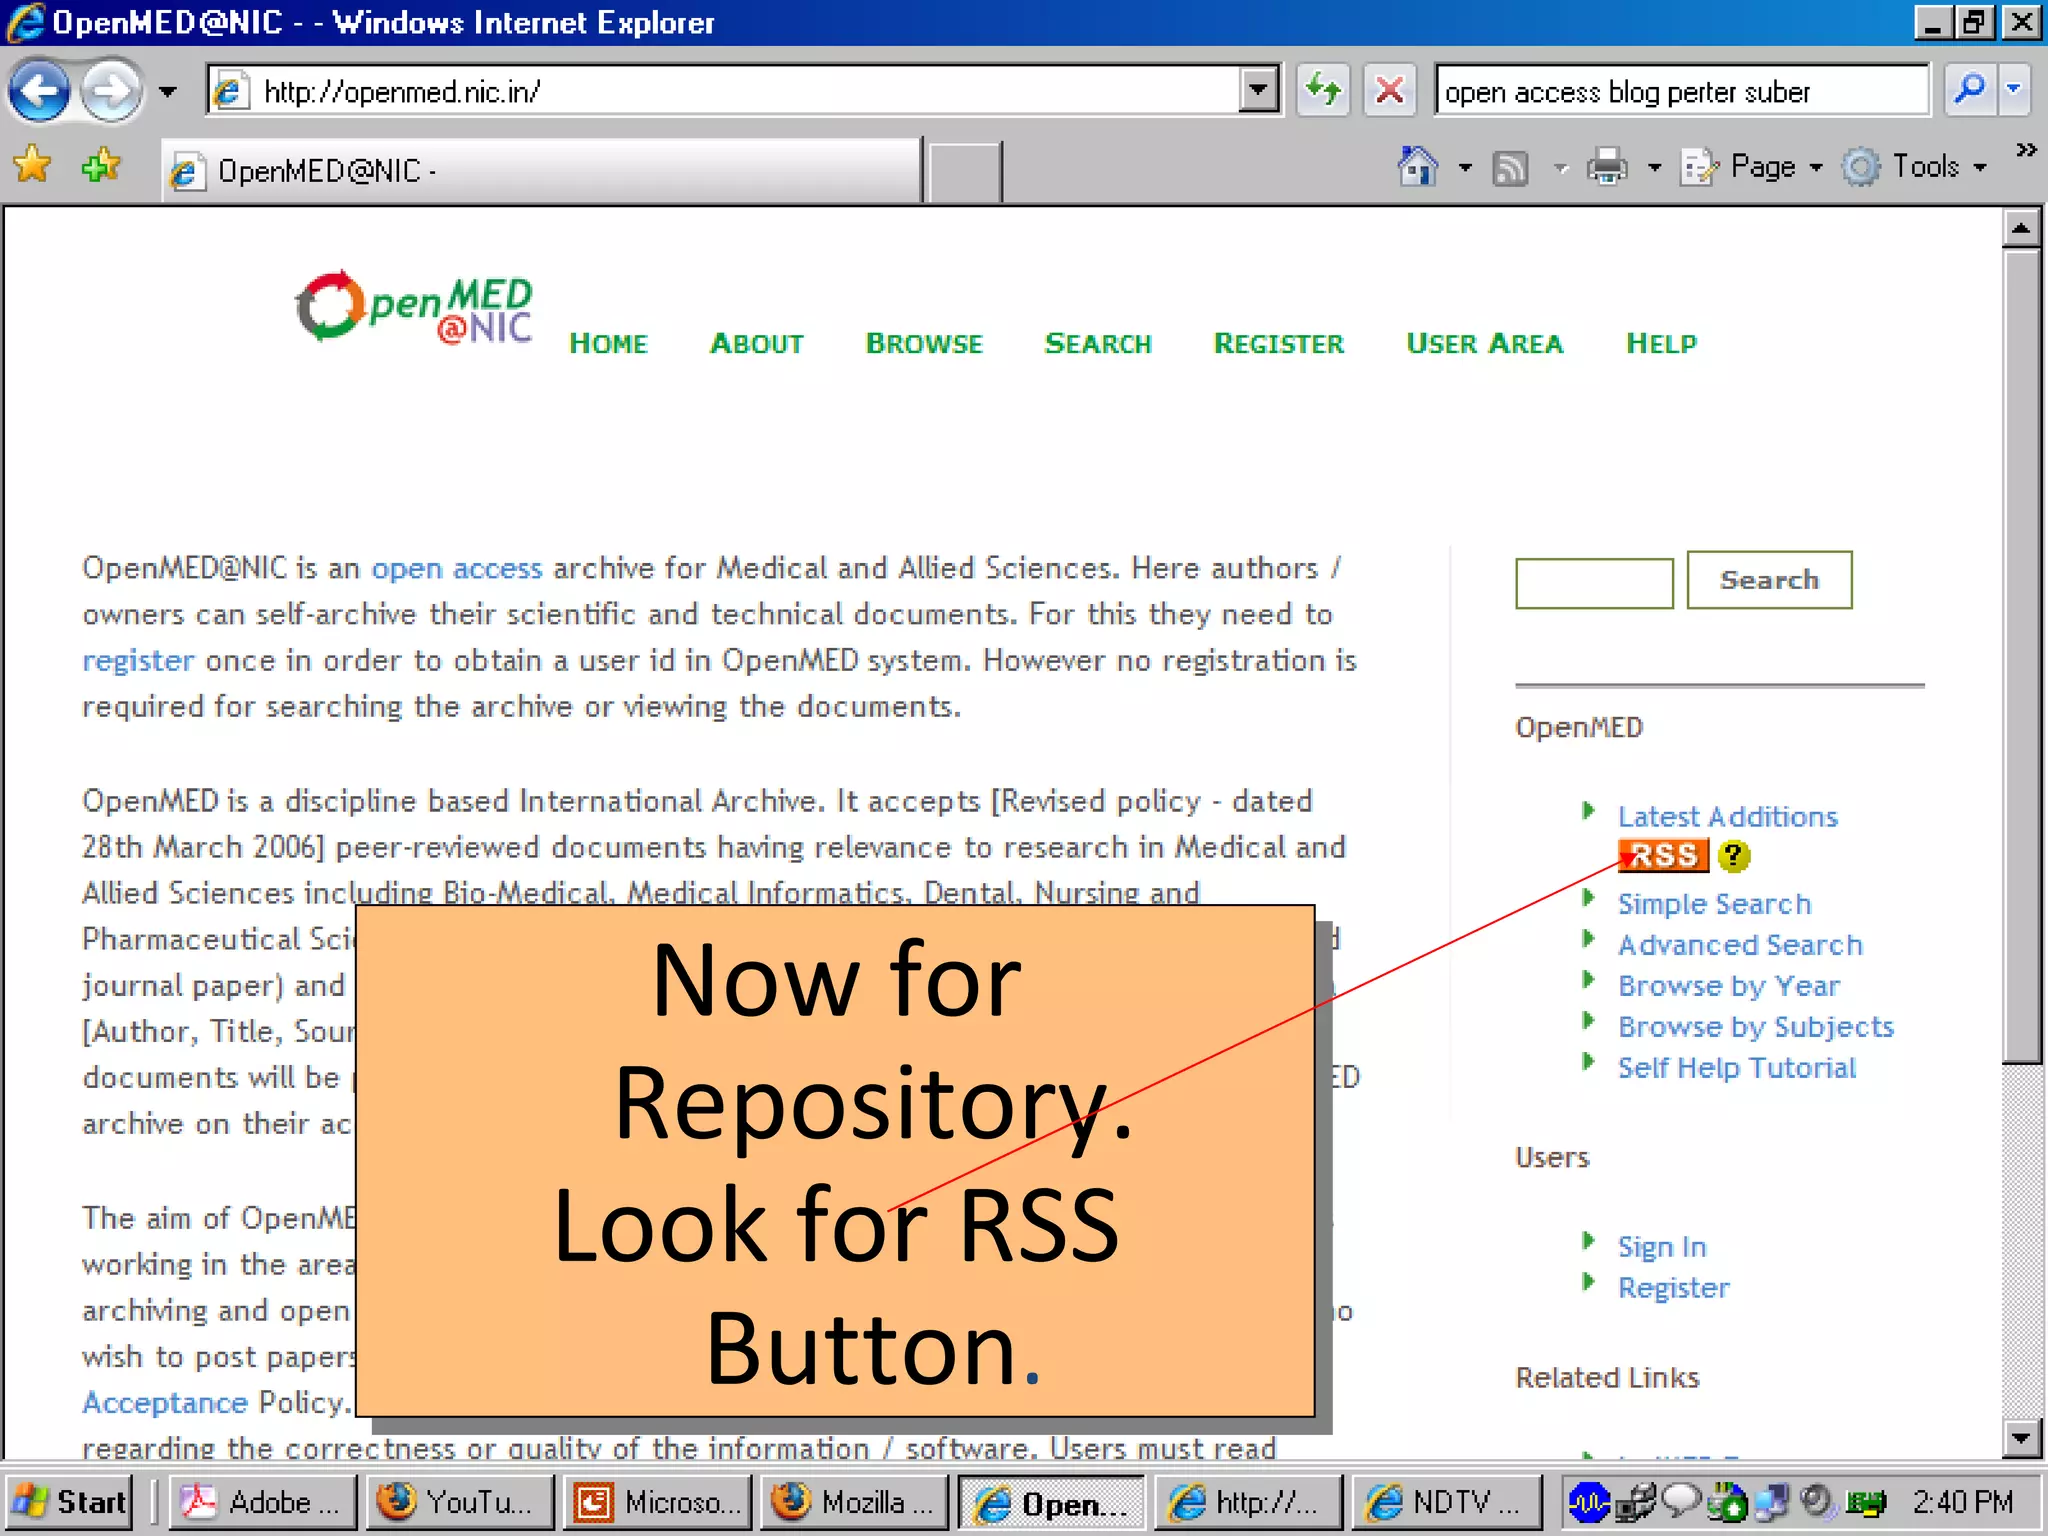2048x1536 pixels.
Task: Click the browser Forward arrow button
Action: point(110,91)
